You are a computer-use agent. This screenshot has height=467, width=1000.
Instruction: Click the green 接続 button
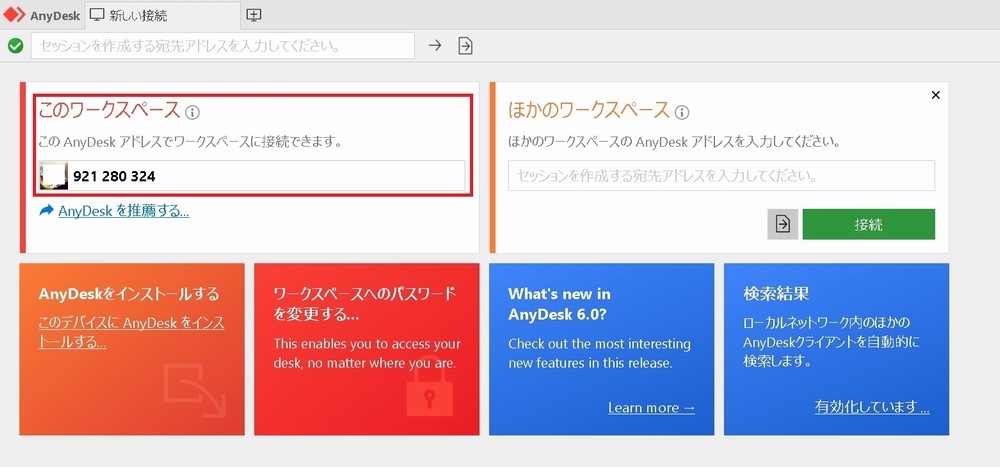[869, 224]
